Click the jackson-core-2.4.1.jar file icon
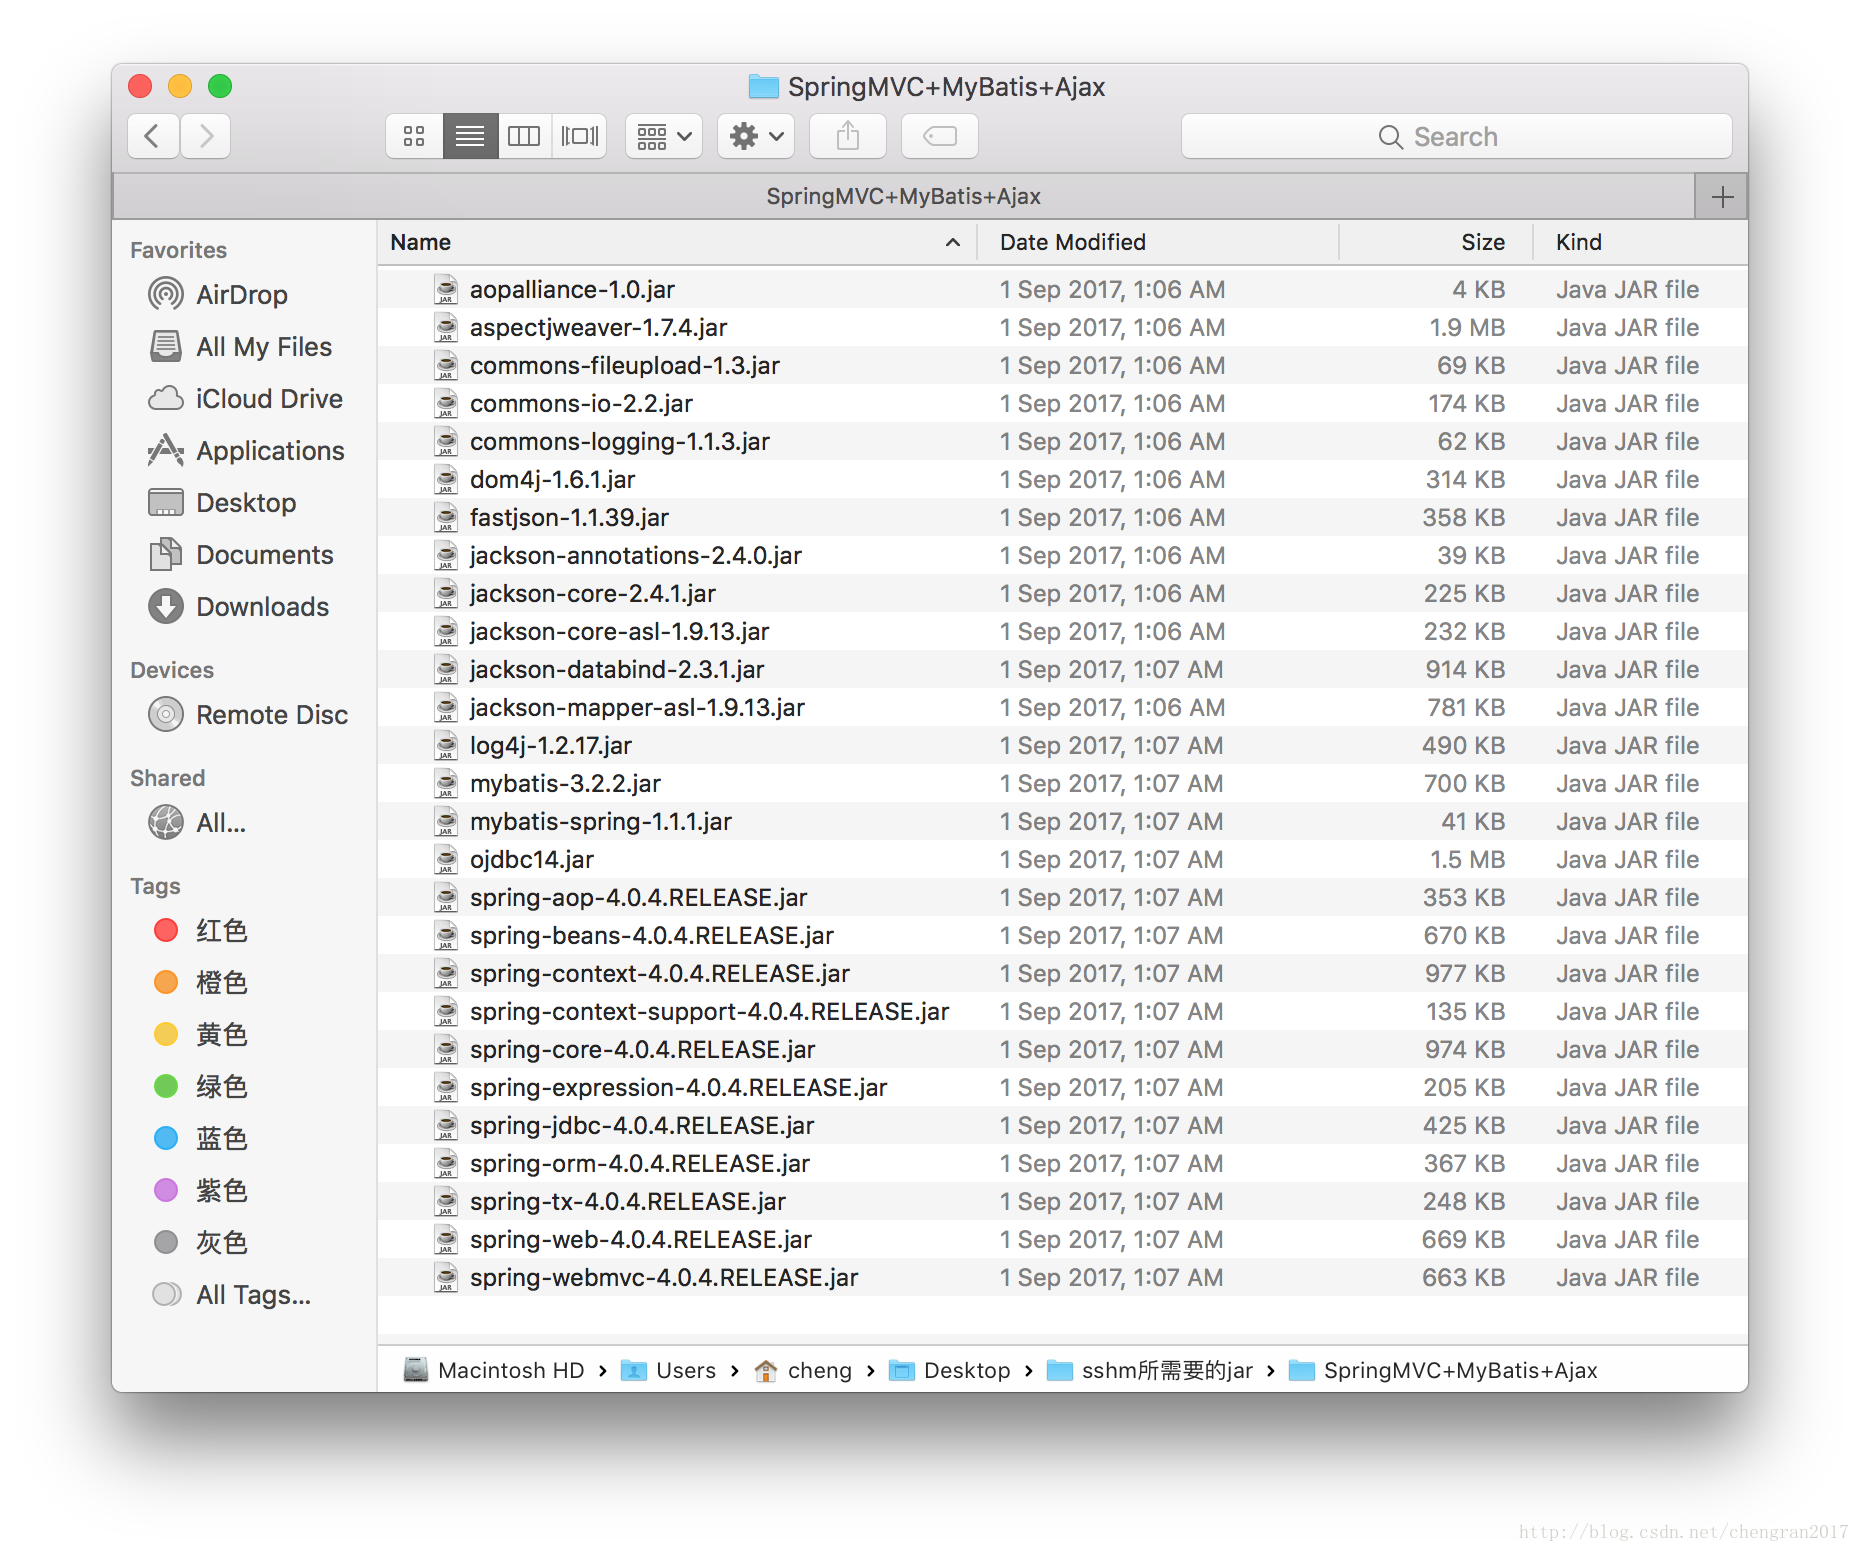The height and width of the screenshot is (1552, 1860). [446, 594]
